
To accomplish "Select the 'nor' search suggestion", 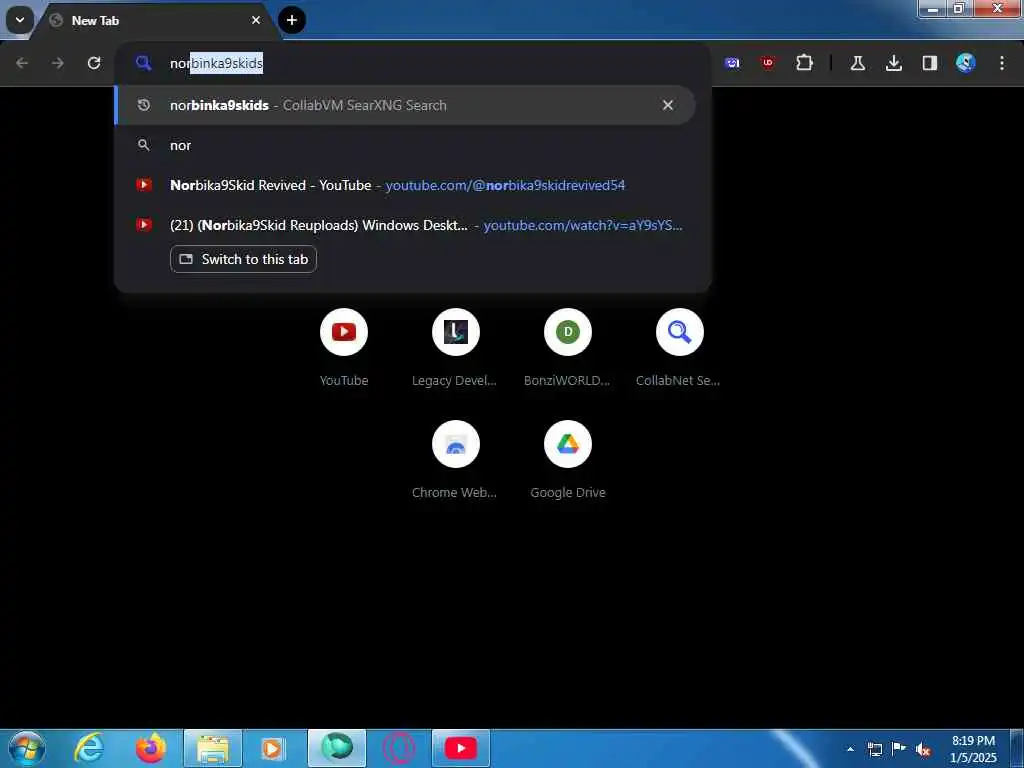I will [405, 146].
